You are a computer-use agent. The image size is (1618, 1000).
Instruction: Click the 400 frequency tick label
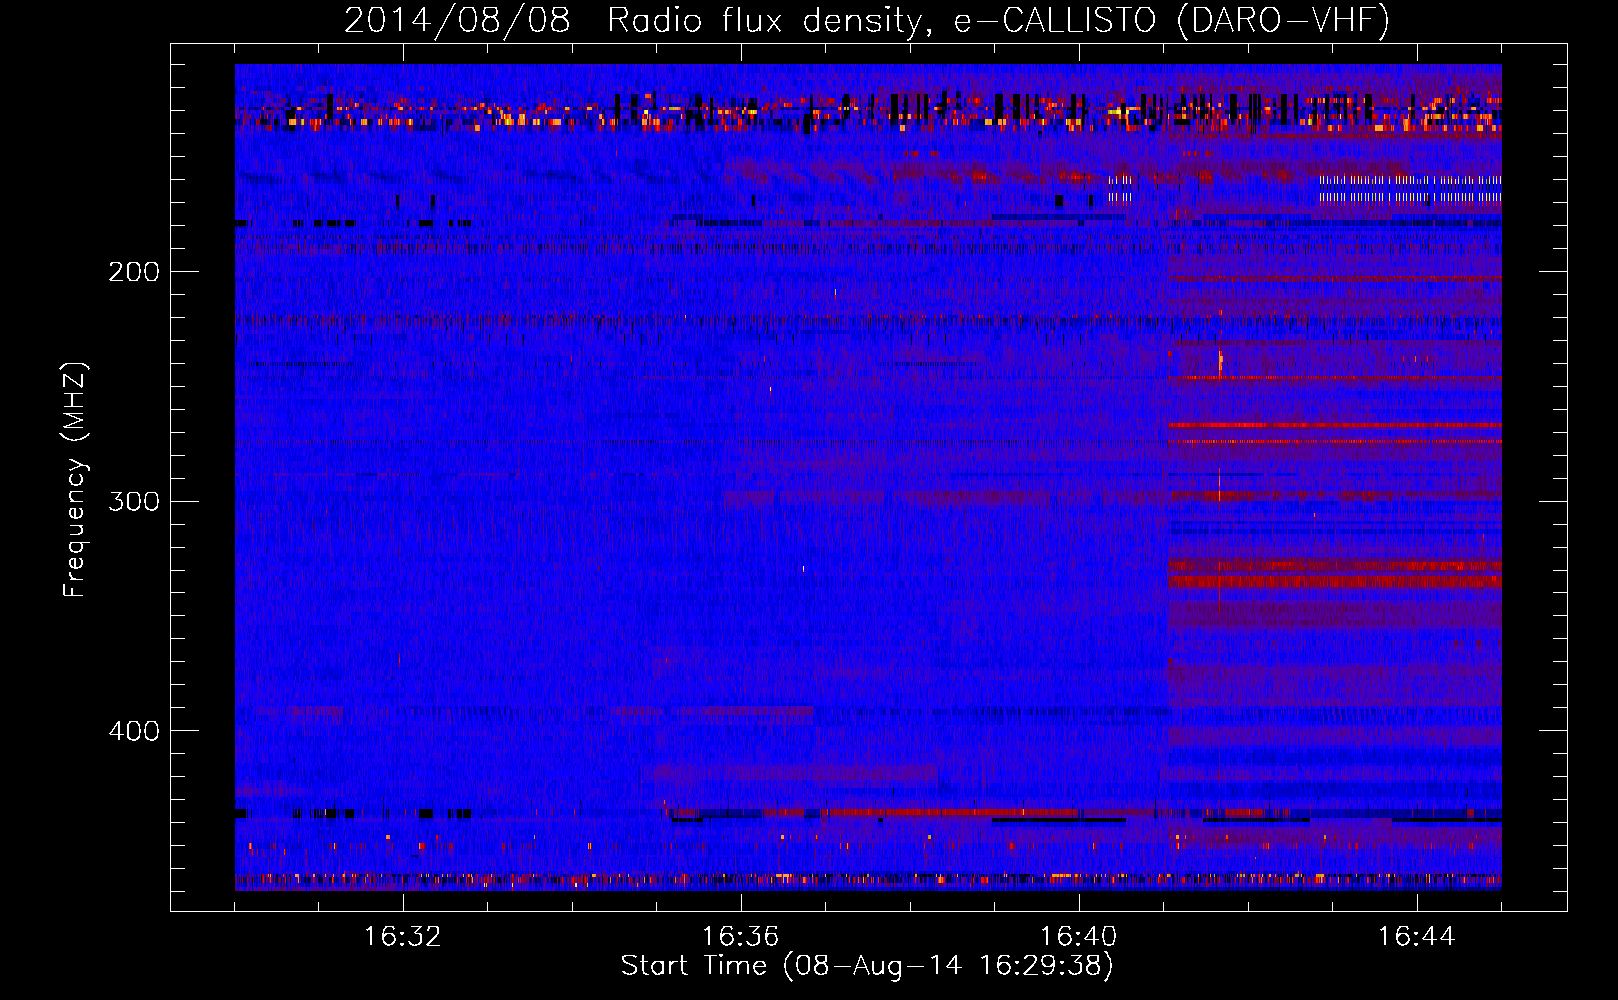click(x=134, y=731)
